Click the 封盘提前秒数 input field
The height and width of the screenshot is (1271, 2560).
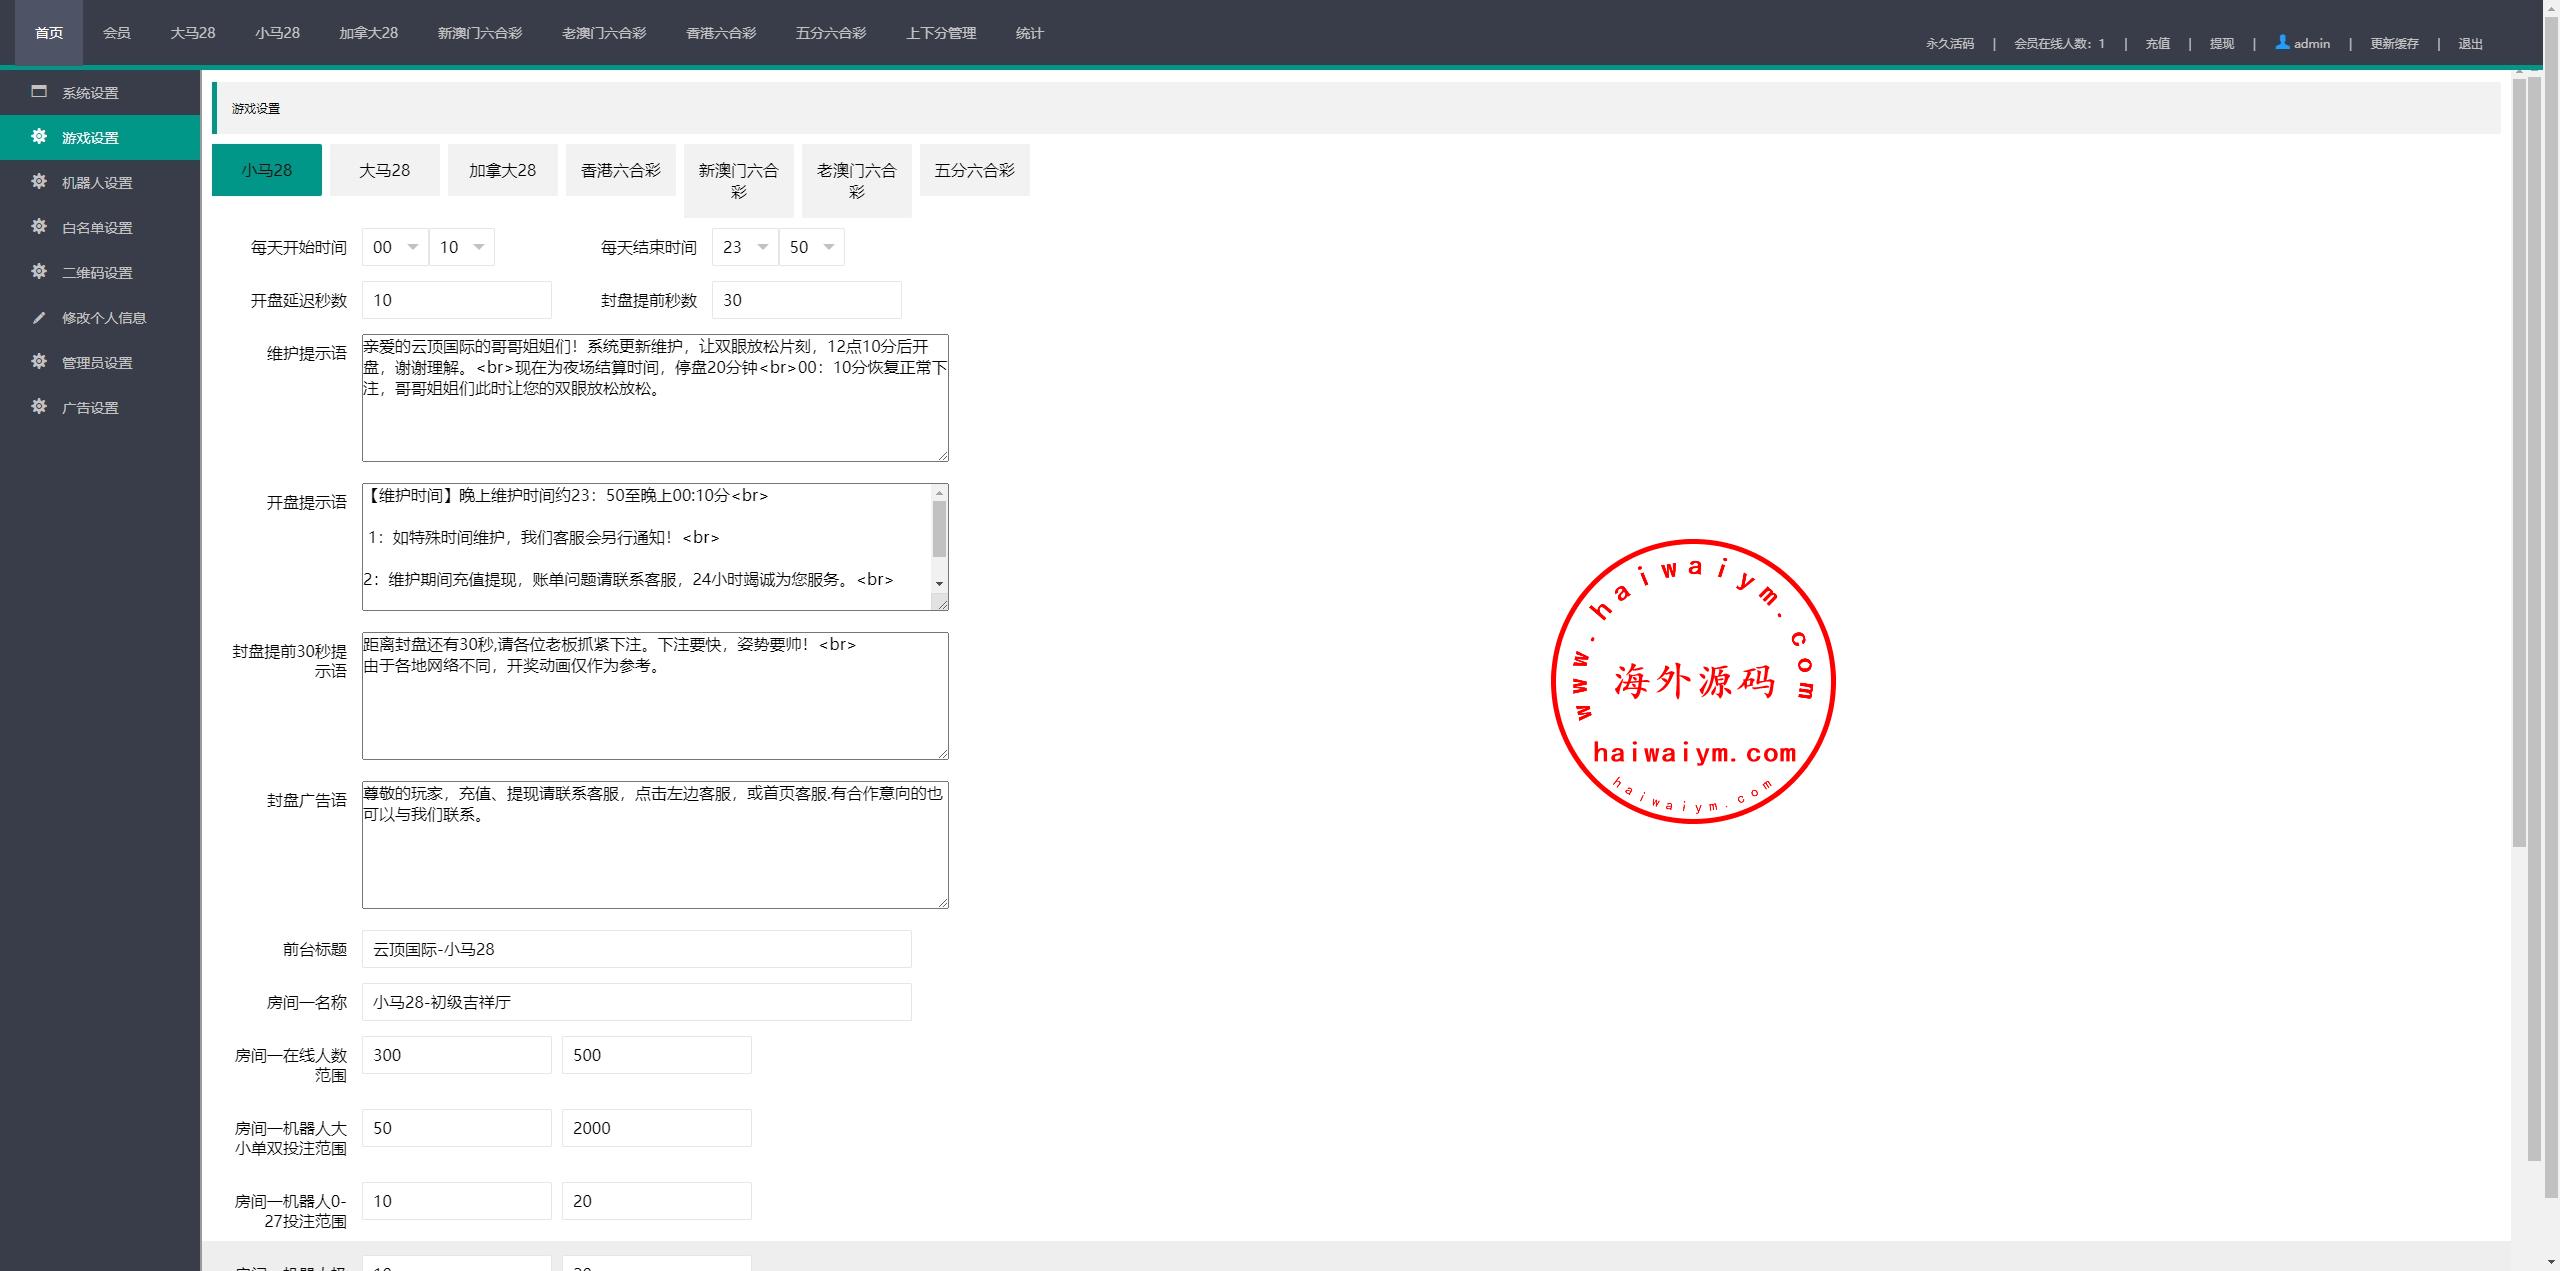(x=806, y=300)
